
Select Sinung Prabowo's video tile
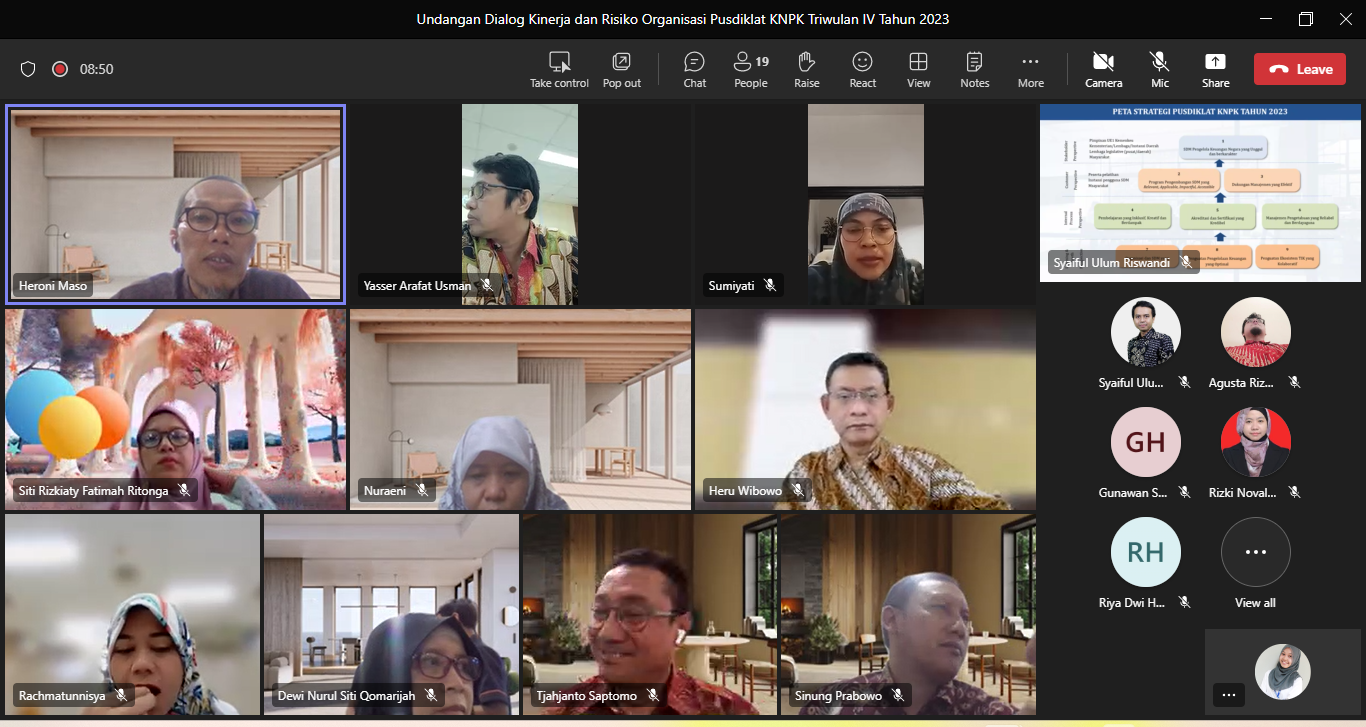(908, 614)
